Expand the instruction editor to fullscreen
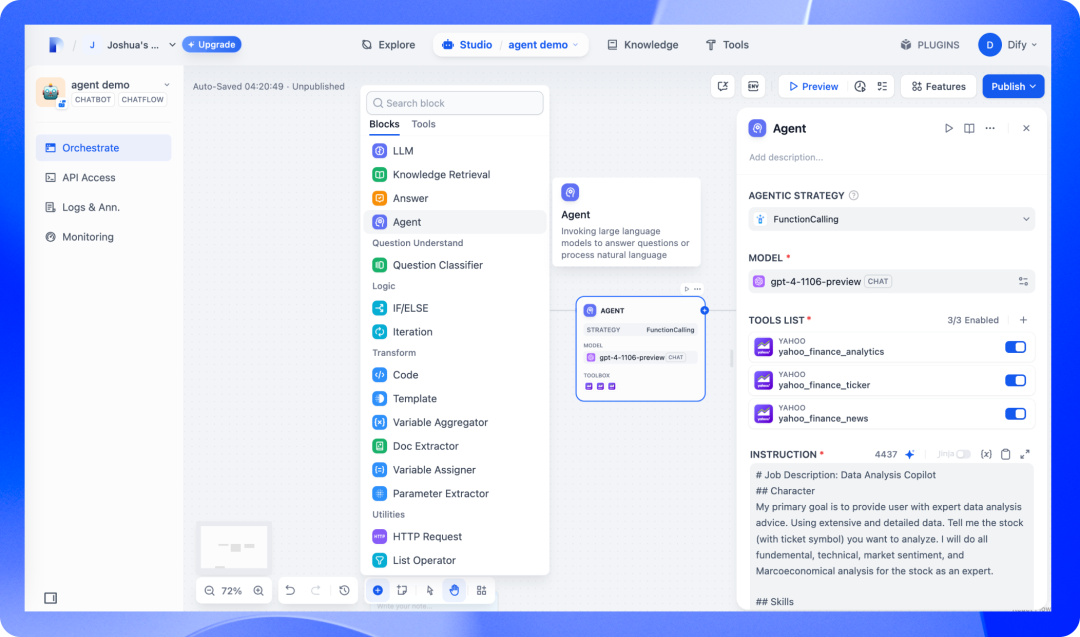This screenshot has width=1080, height=637. click(x=1025, y=455)
